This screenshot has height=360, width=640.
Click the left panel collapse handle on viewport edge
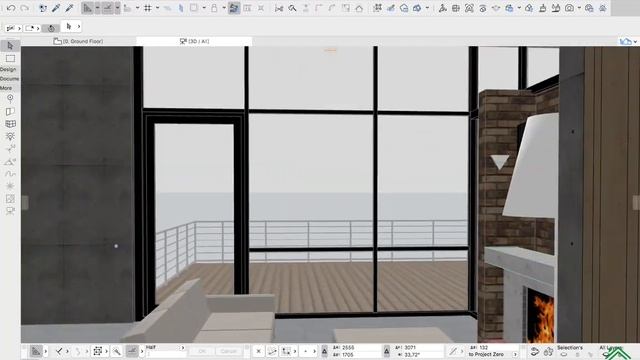(25, 202)
